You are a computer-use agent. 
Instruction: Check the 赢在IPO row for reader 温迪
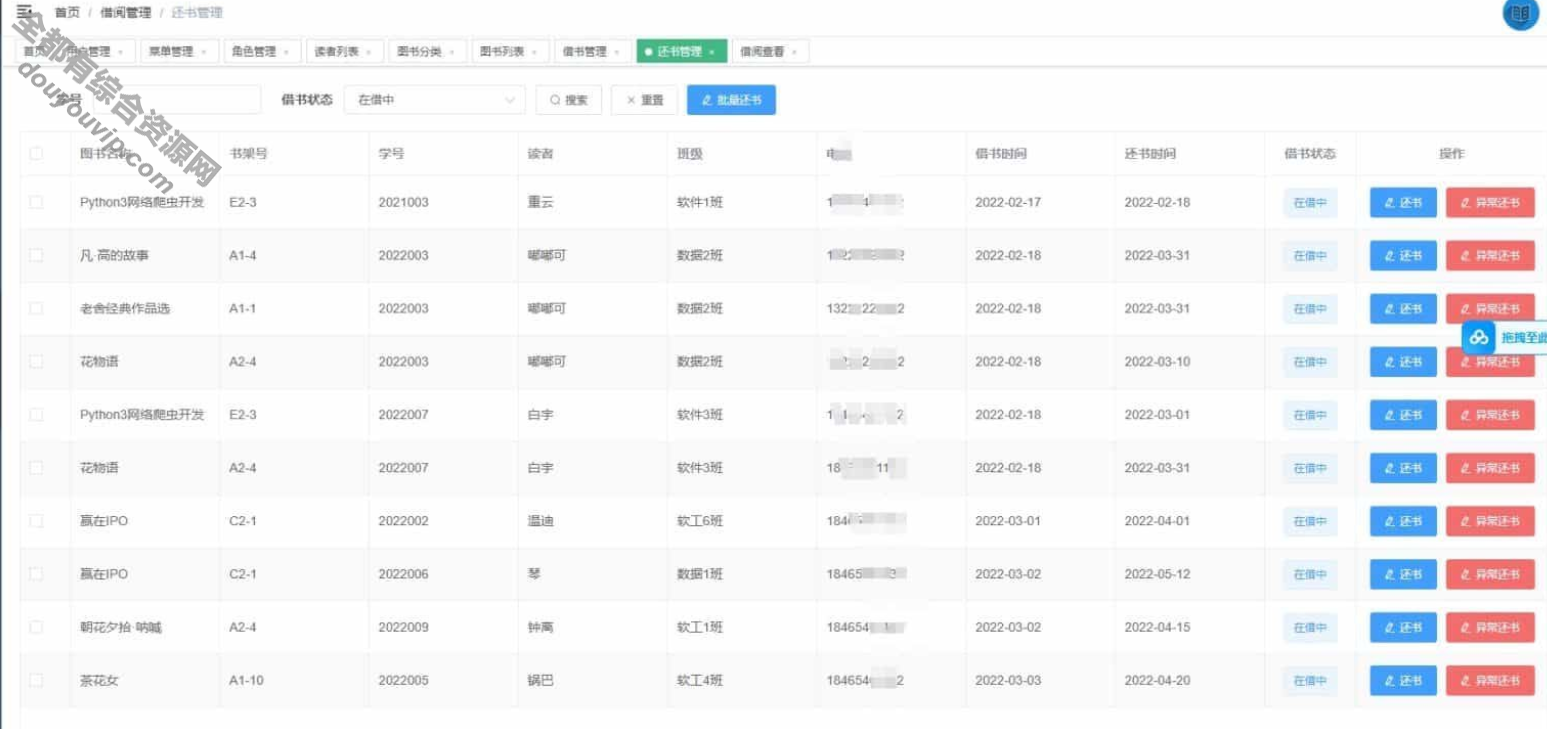coord(36,521)
